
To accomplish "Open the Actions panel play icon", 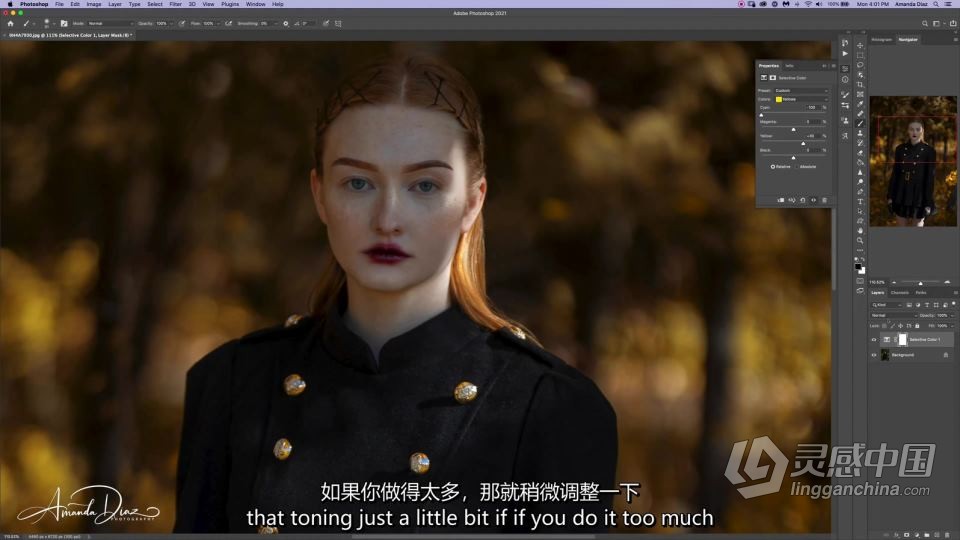I will (845, 54).
